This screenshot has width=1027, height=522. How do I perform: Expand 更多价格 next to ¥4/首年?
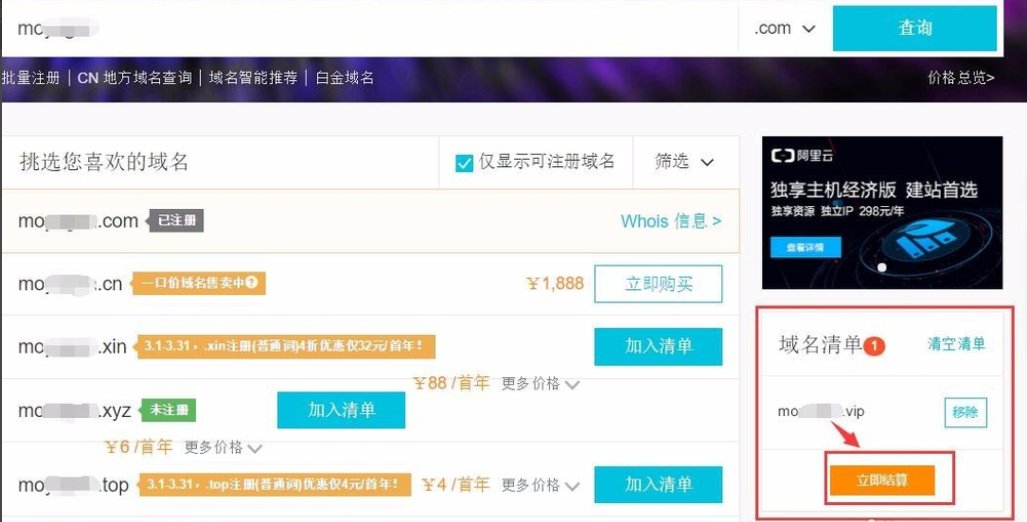(540, 485)
